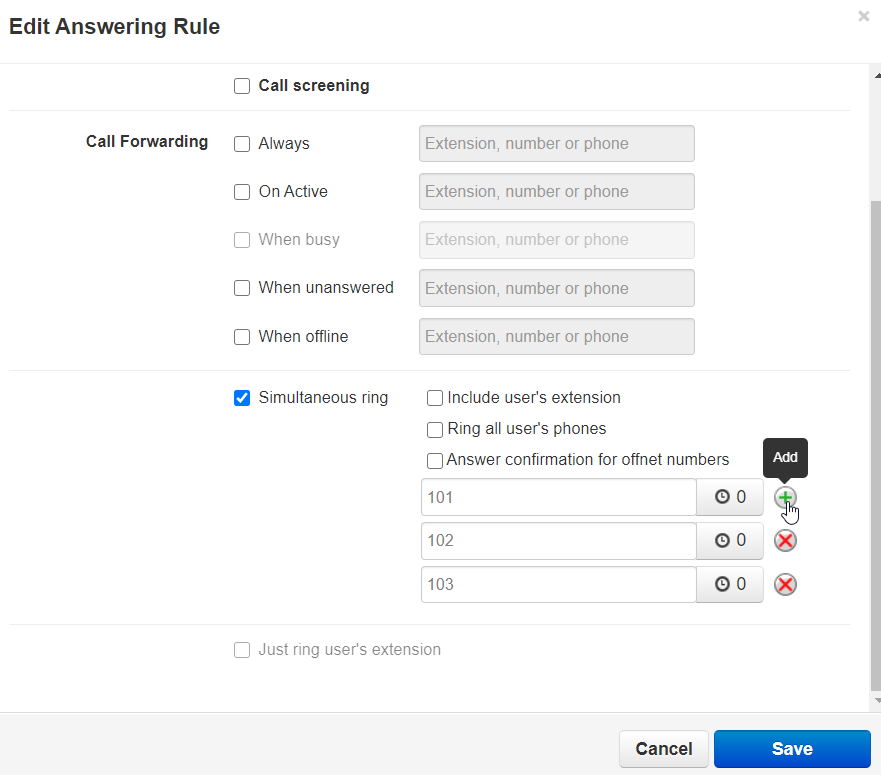Click the Cancel button
The image size is (881, 775).
click(664, 749)
